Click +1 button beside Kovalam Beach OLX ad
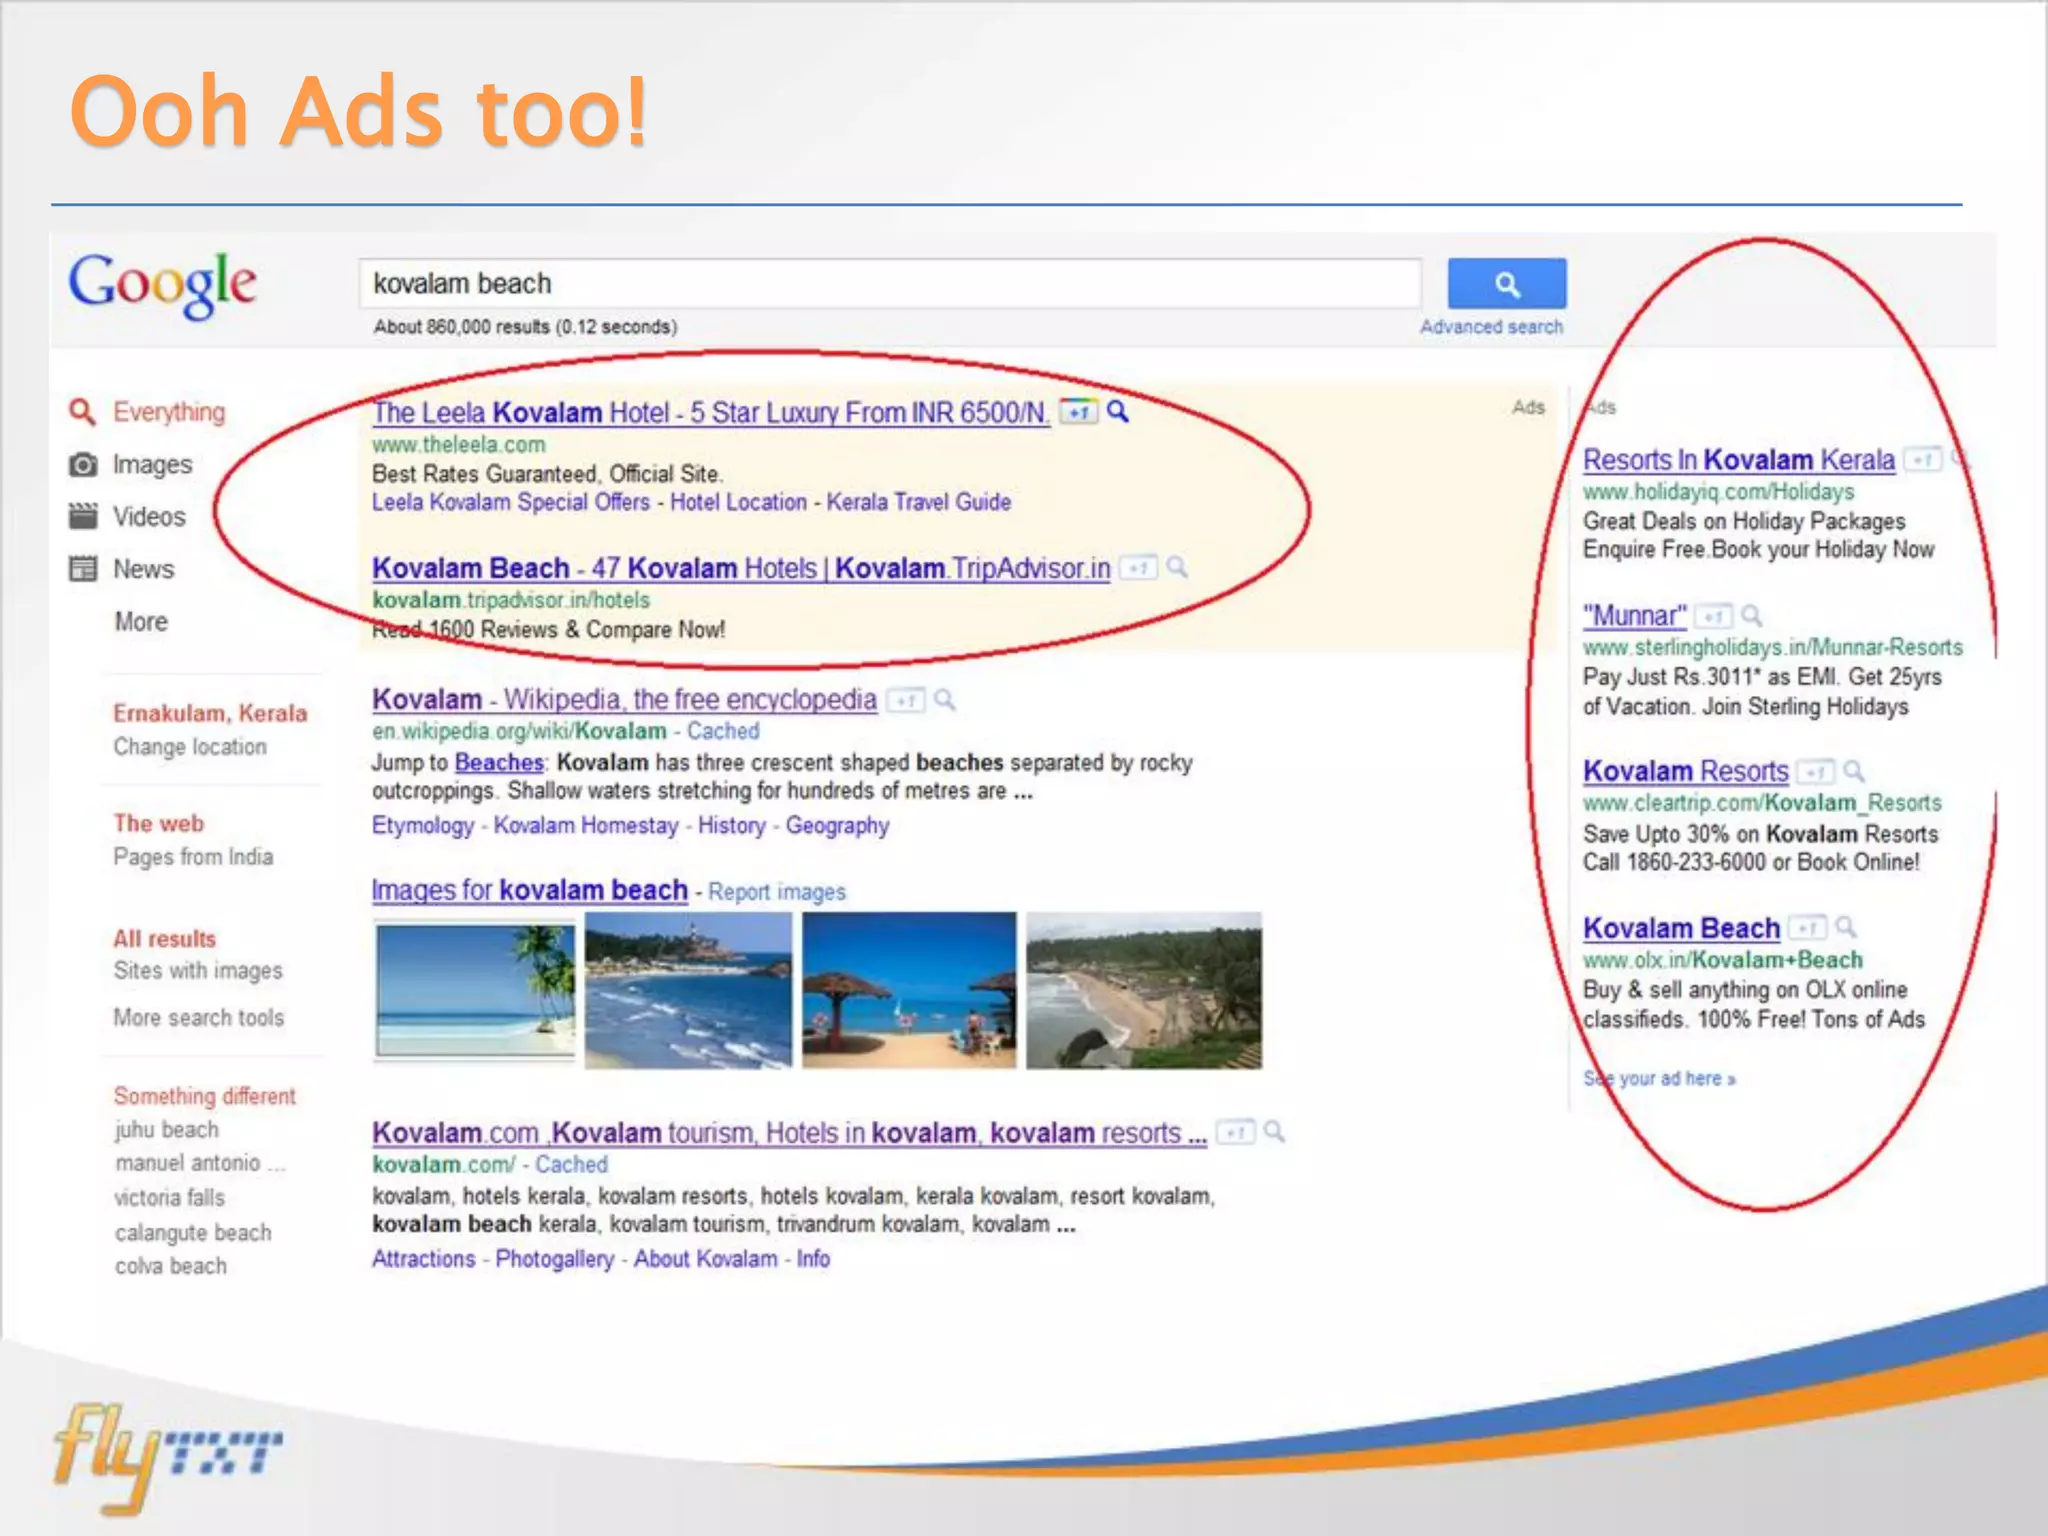This screenshot has width=2048, height=1536. [x=1808, y=928]
